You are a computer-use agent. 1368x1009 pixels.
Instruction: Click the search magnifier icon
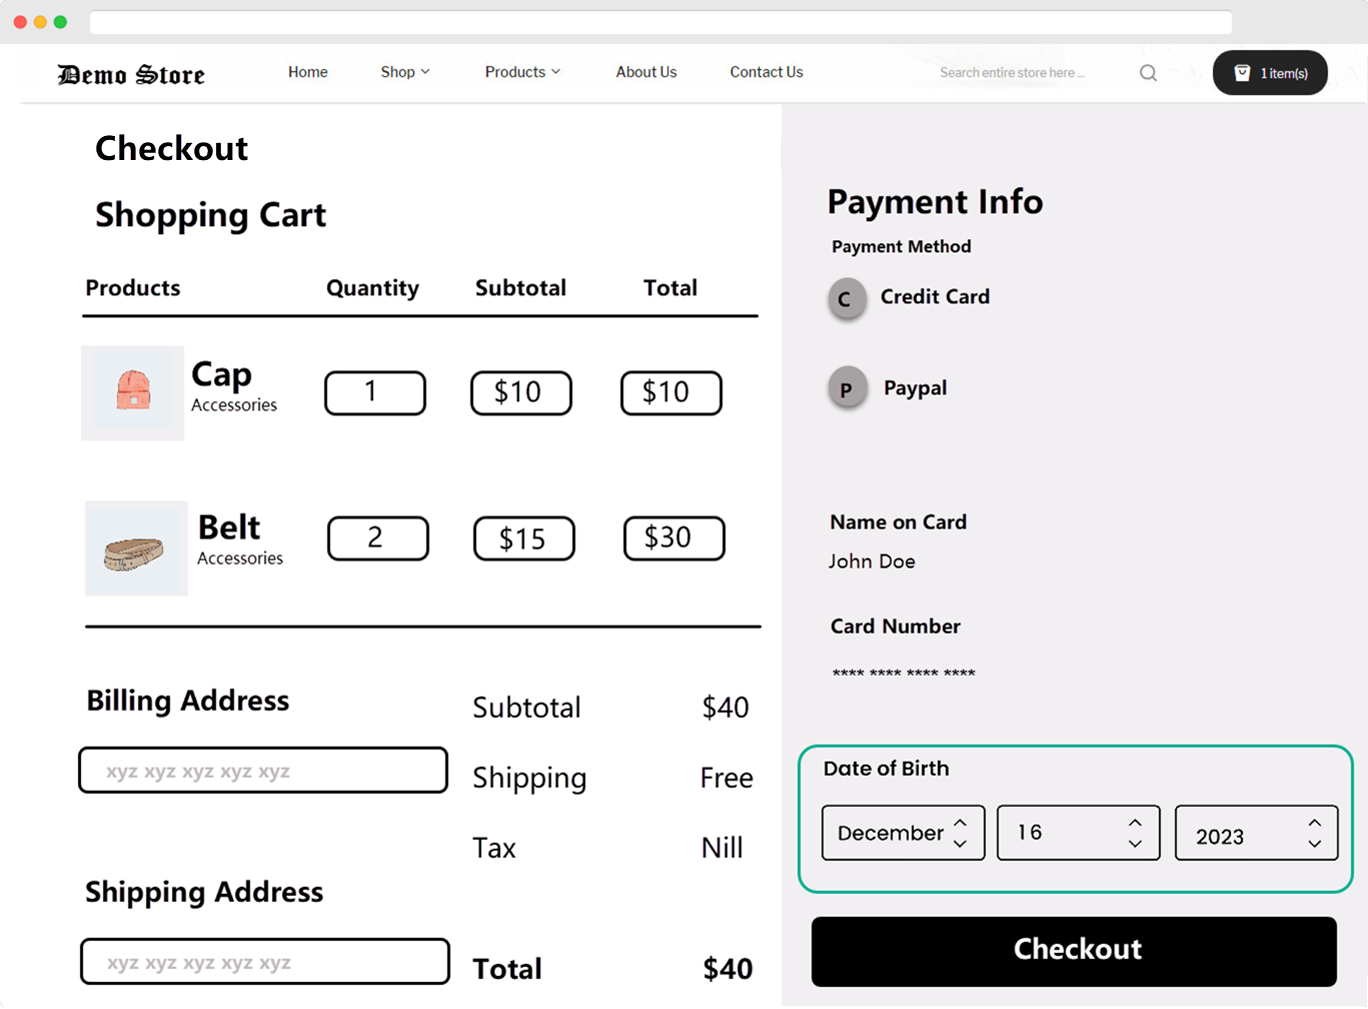1148,73
